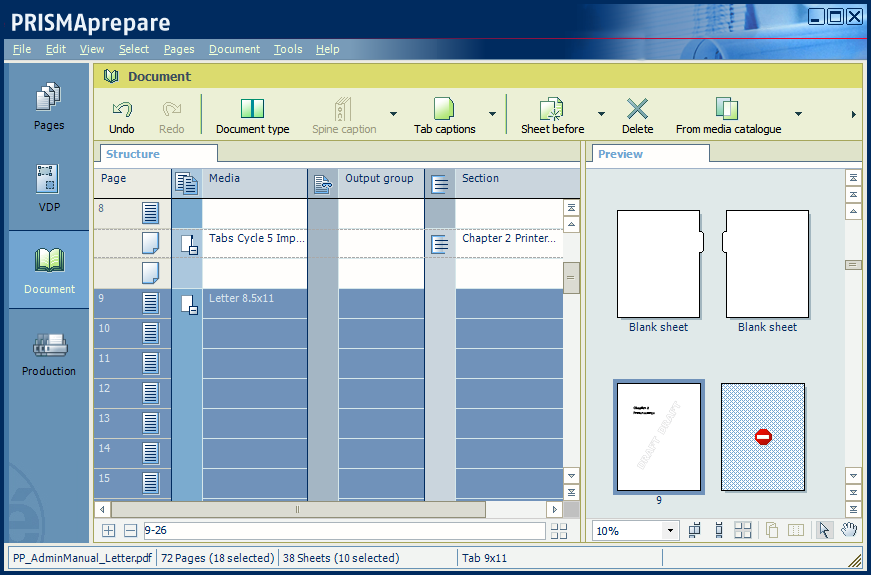The height and width of the screenshot is (575, 871).
Task: Click the Structure vertical scrollbar thumb
Action: click(x=571, y=277)
